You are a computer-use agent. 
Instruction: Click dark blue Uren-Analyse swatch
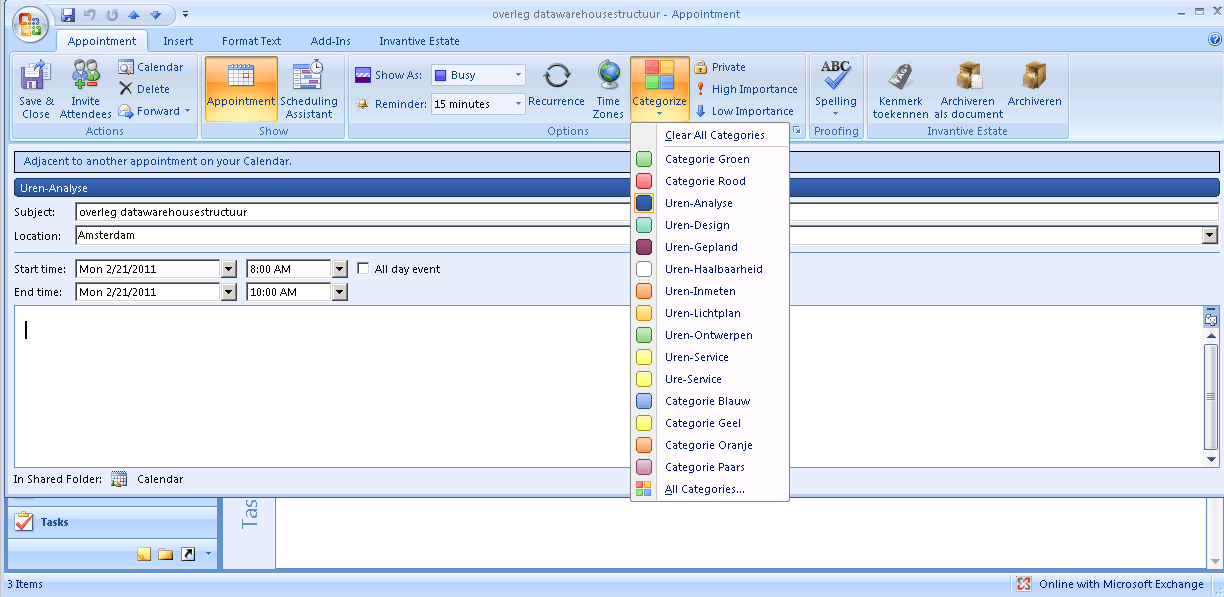pyautogui.click(x=644, y=203)
